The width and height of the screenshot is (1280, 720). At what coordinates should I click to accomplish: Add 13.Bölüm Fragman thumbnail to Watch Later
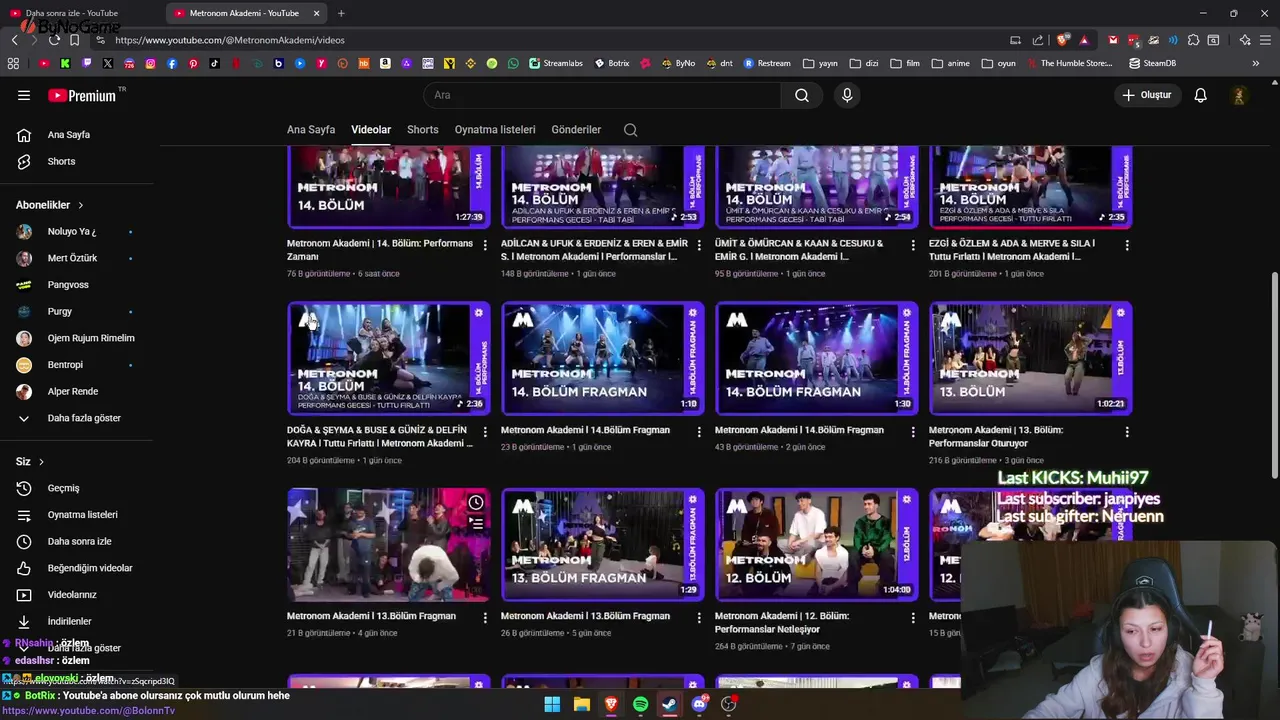pyautogui.click(x=476, y=503)
